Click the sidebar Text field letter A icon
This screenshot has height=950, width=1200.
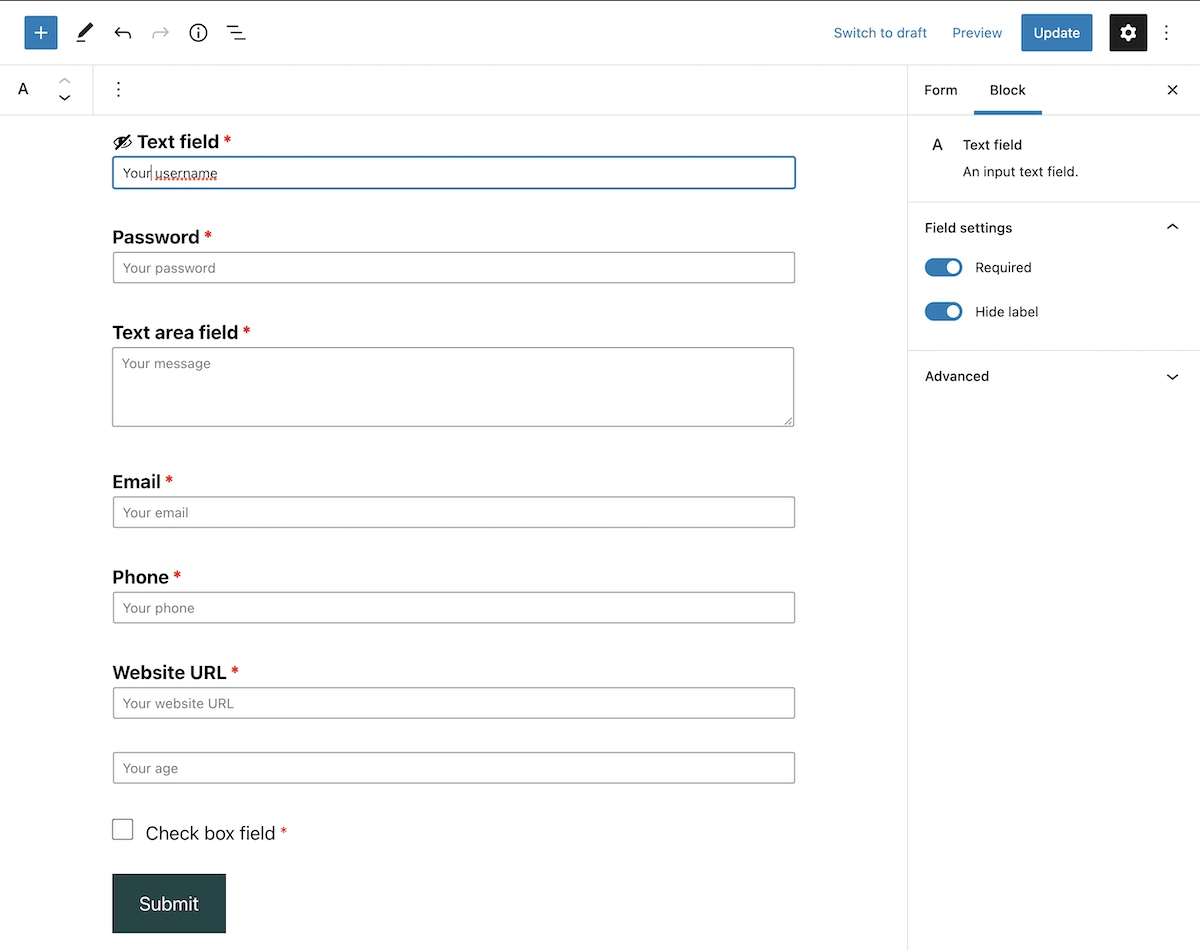[x=937, y=145]
